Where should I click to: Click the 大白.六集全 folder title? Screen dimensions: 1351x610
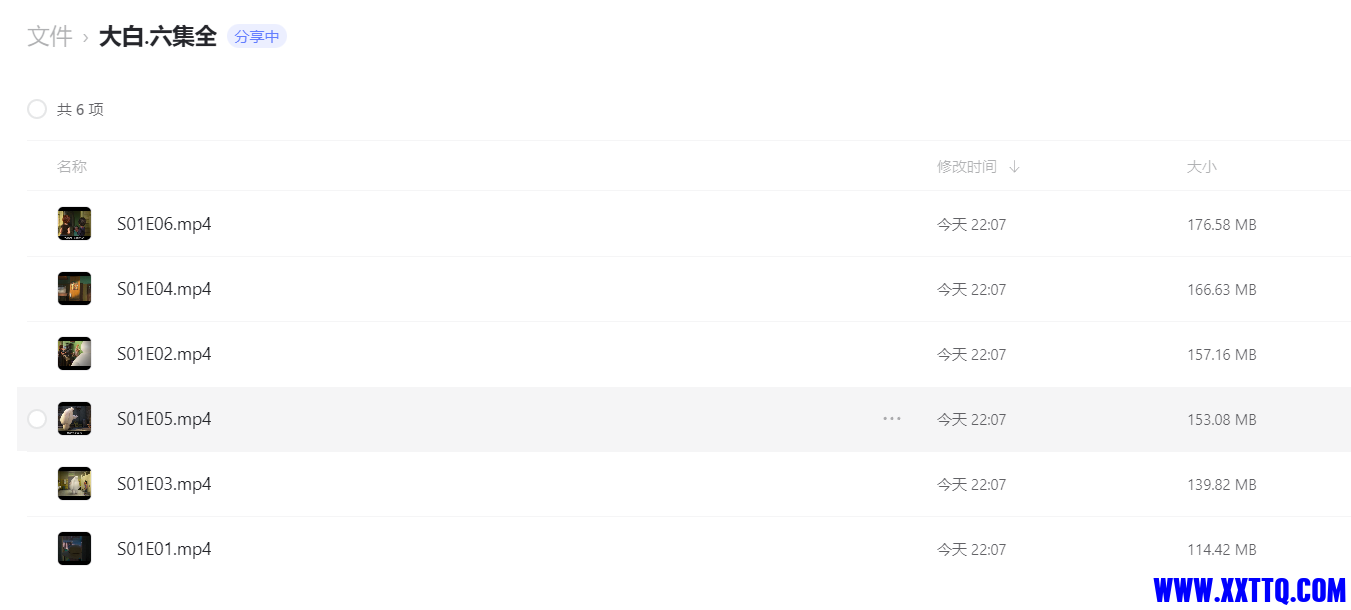coord(158,37)
